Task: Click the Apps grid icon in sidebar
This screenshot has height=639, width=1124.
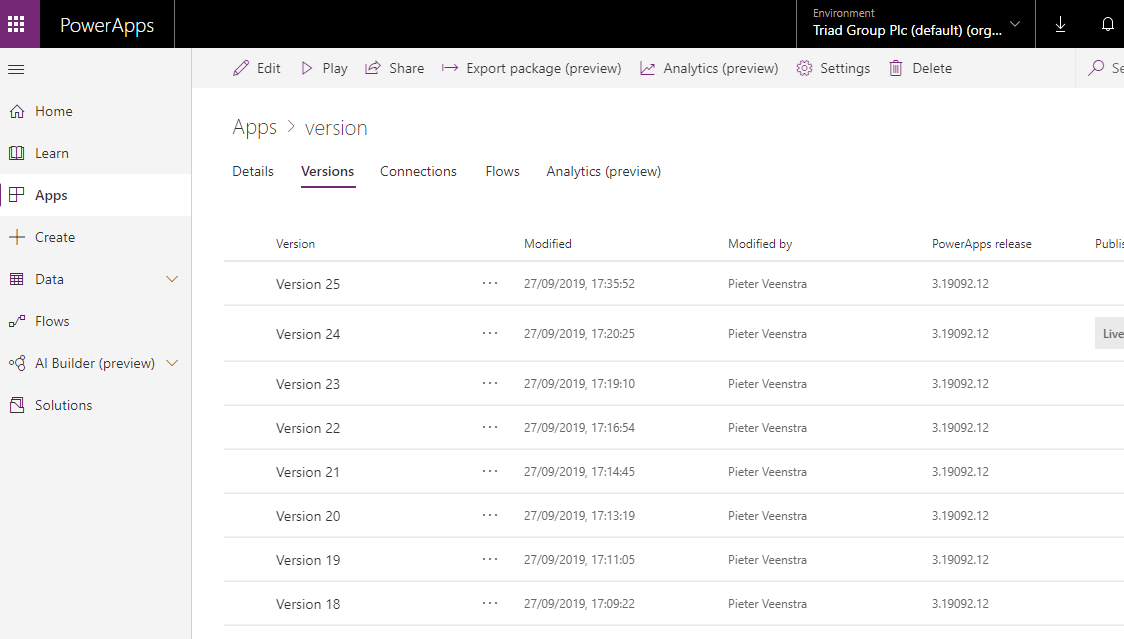Action: click(x=17, y=195)
